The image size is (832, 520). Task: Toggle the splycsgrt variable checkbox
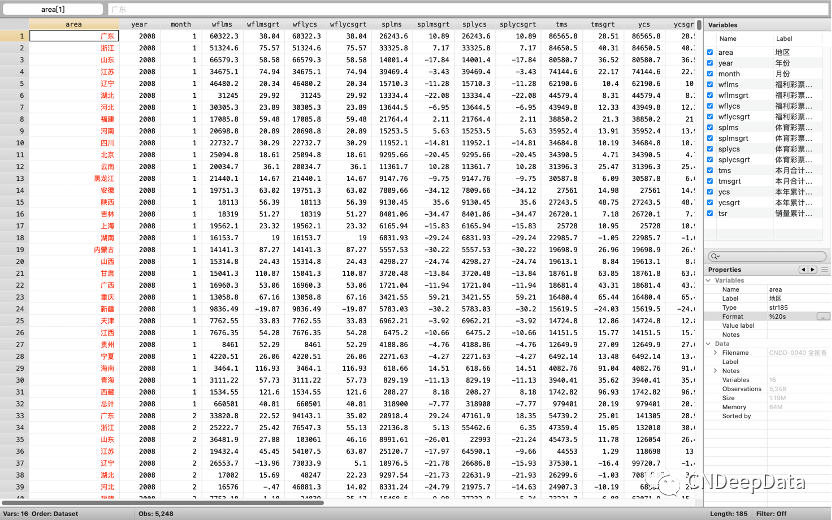710,159
